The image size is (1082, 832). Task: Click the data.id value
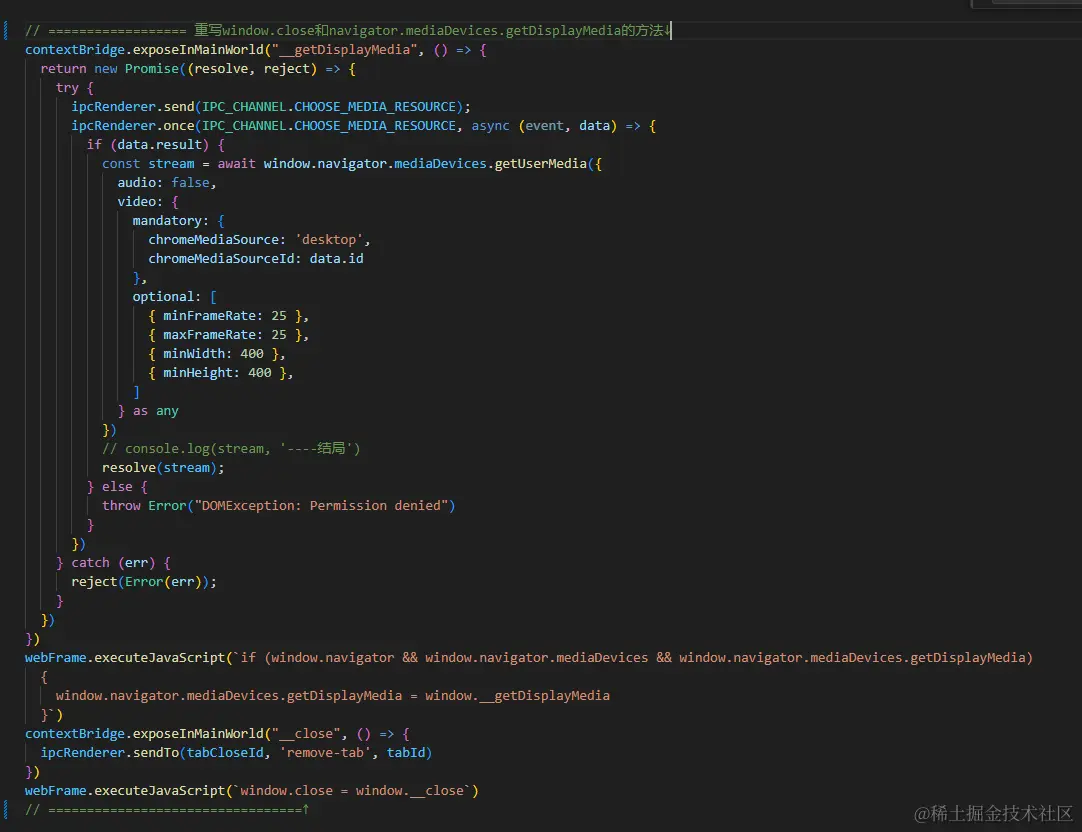(336, 258)
